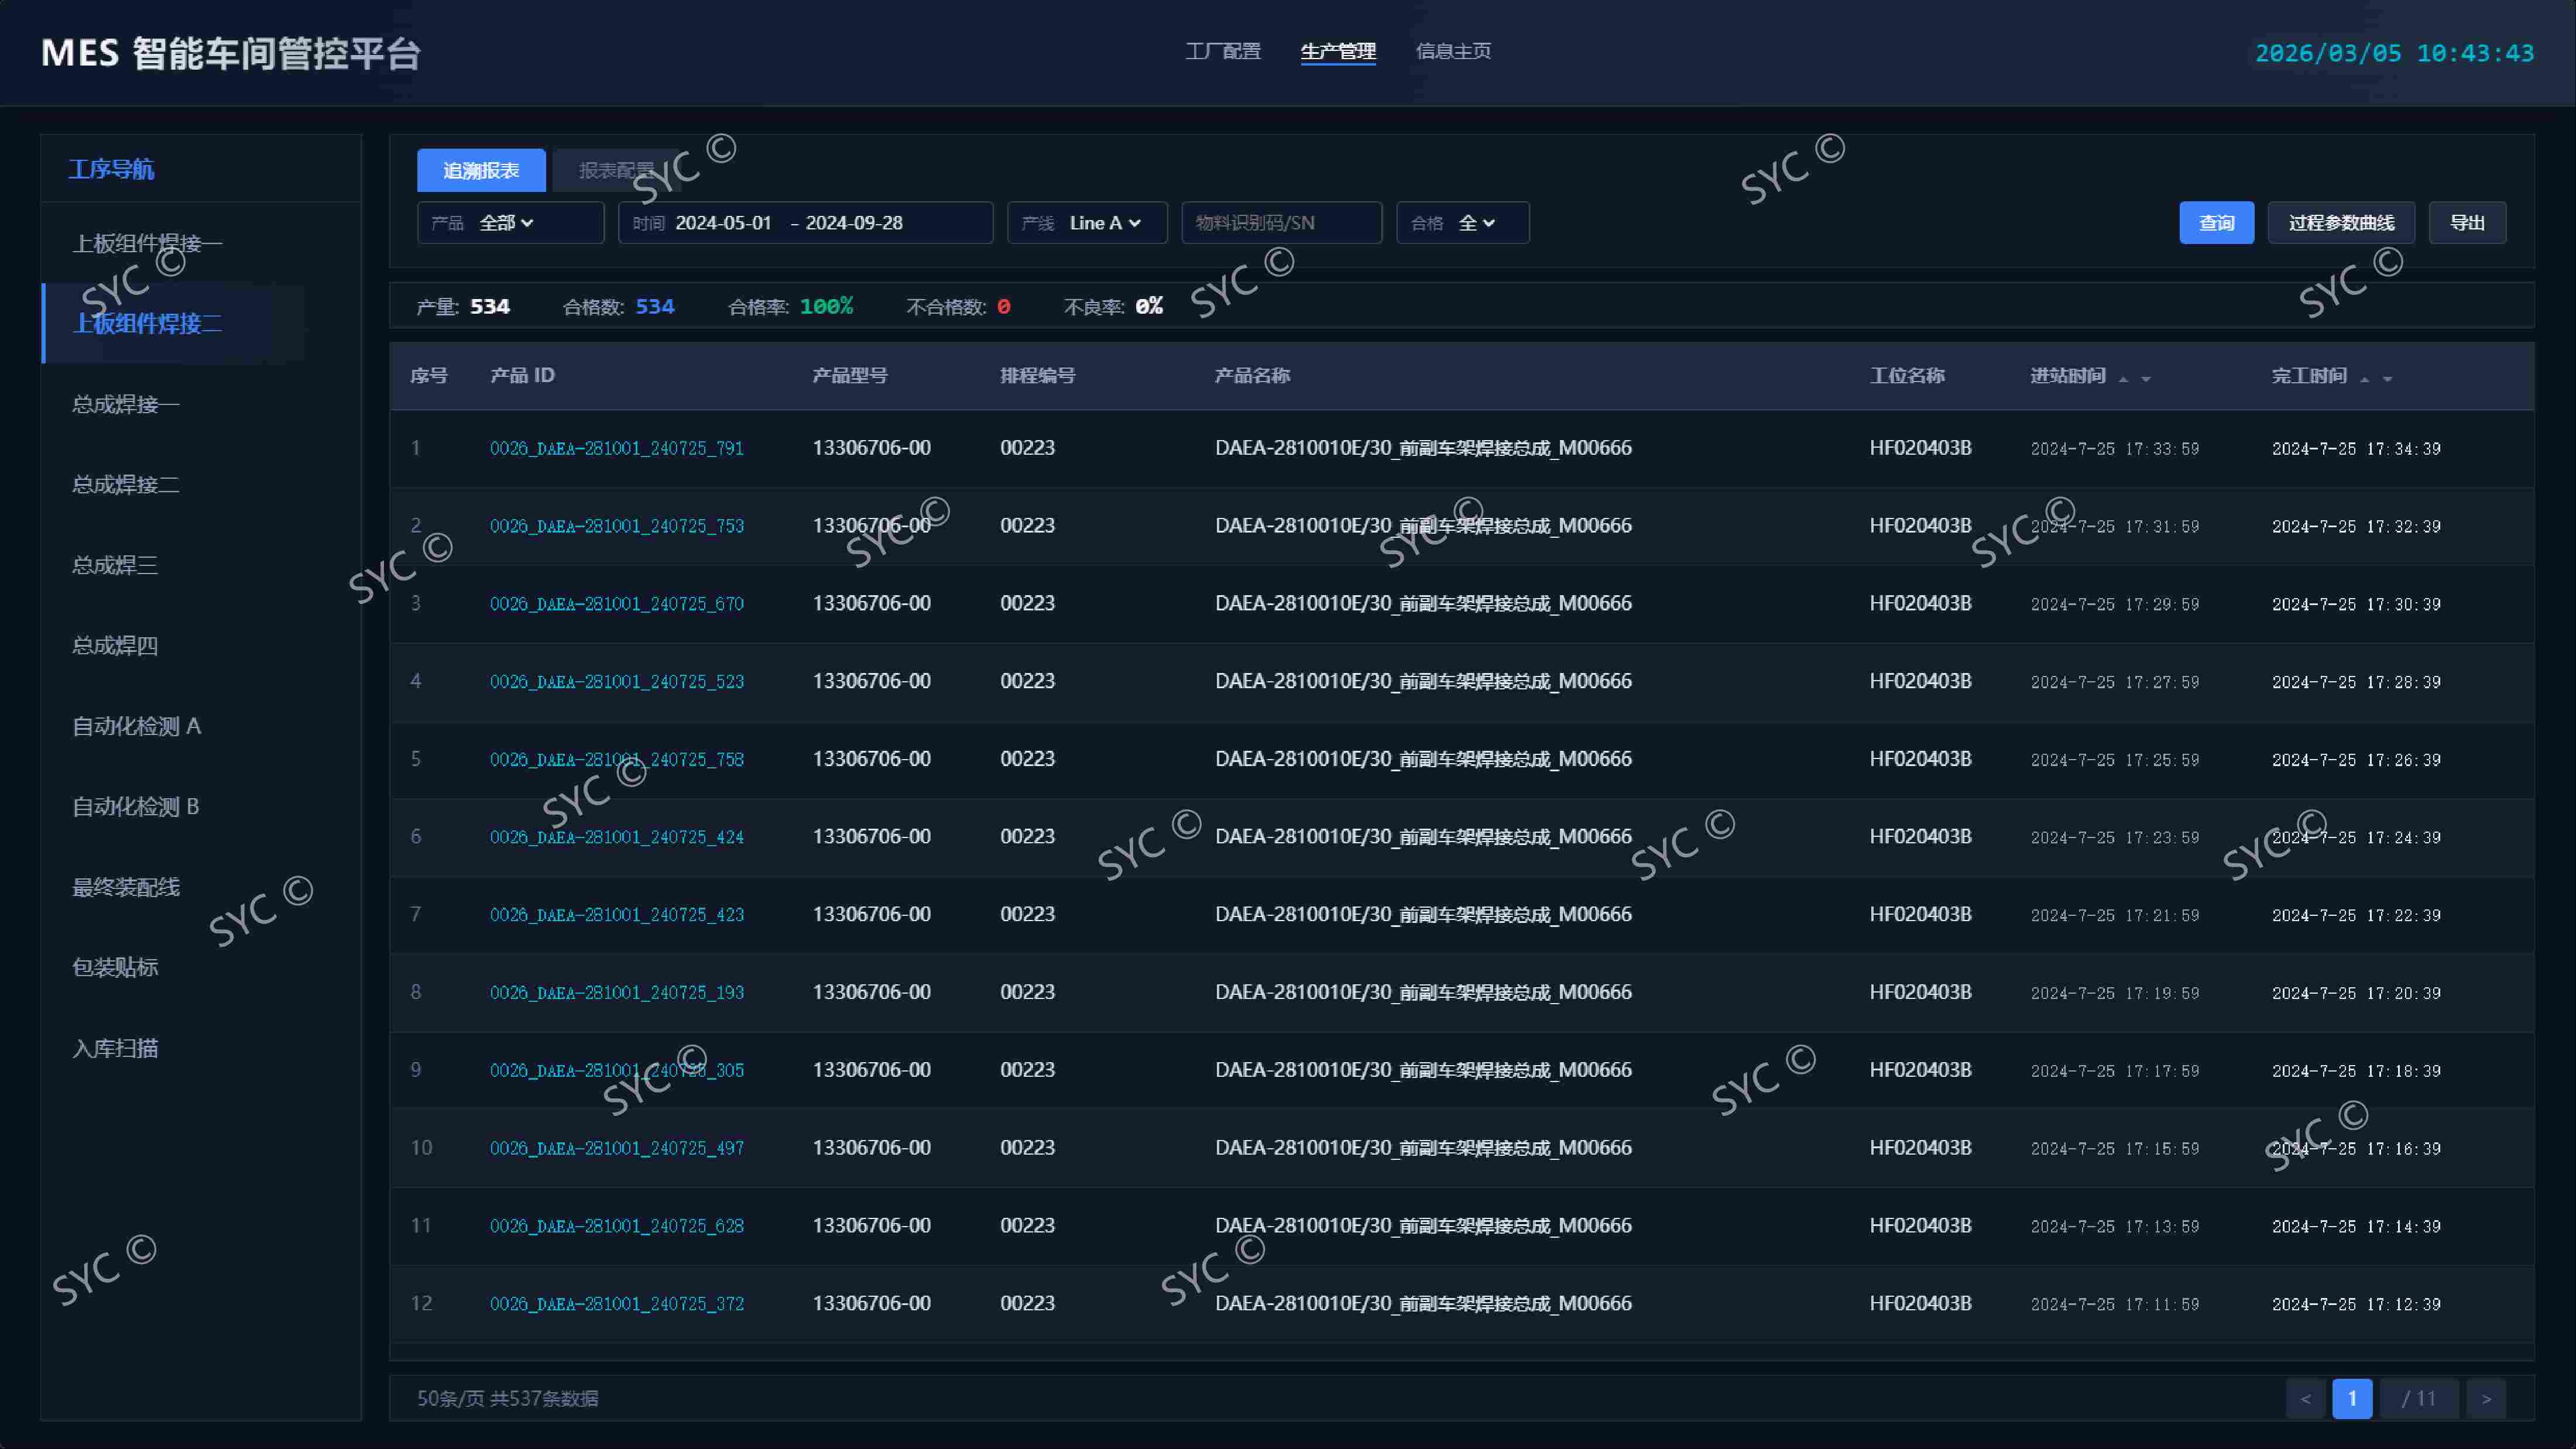Sort 进站时间 column descending with down arrow
2576x1449 pixels.
tap(2146, 379)
